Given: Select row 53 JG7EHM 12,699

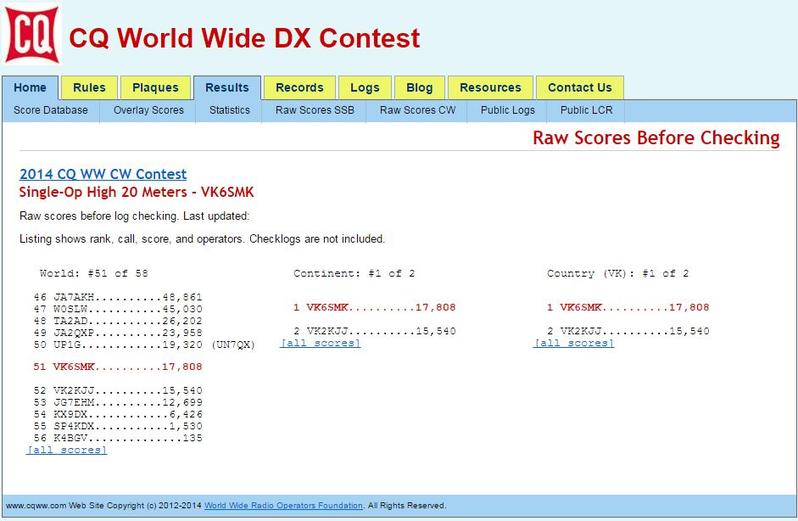Looking at the screenshot, I should pos(118,402).
